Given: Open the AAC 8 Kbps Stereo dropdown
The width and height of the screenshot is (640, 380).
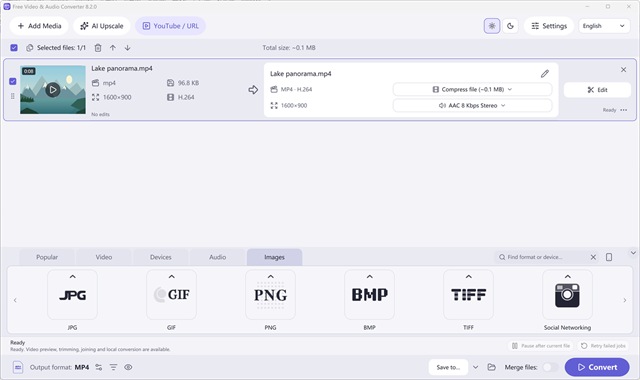Looking at the screenshot, I should click(472, 105).
